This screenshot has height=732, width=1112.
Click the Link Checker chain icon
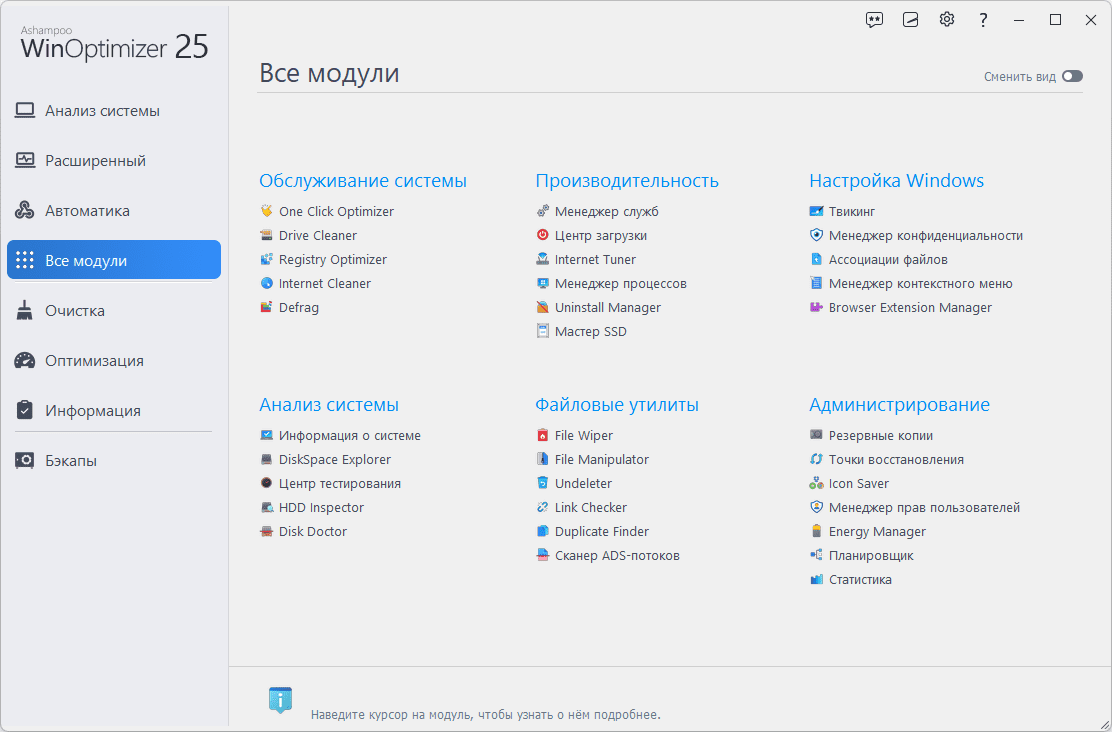click(x=543, y=508)
